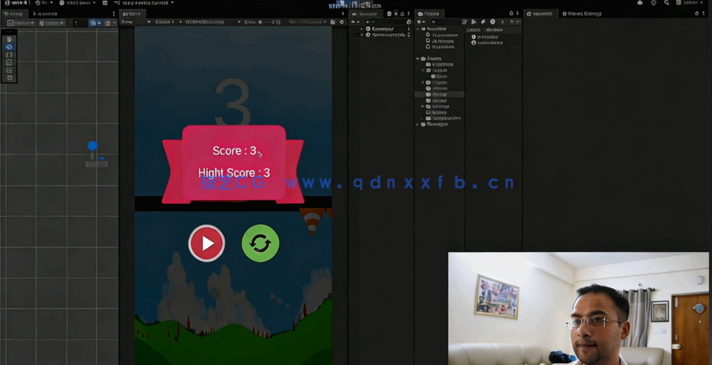Open the Layout dropdown in top toolbar
This screenshot has width=712, height=365.
tap(691, 3)
